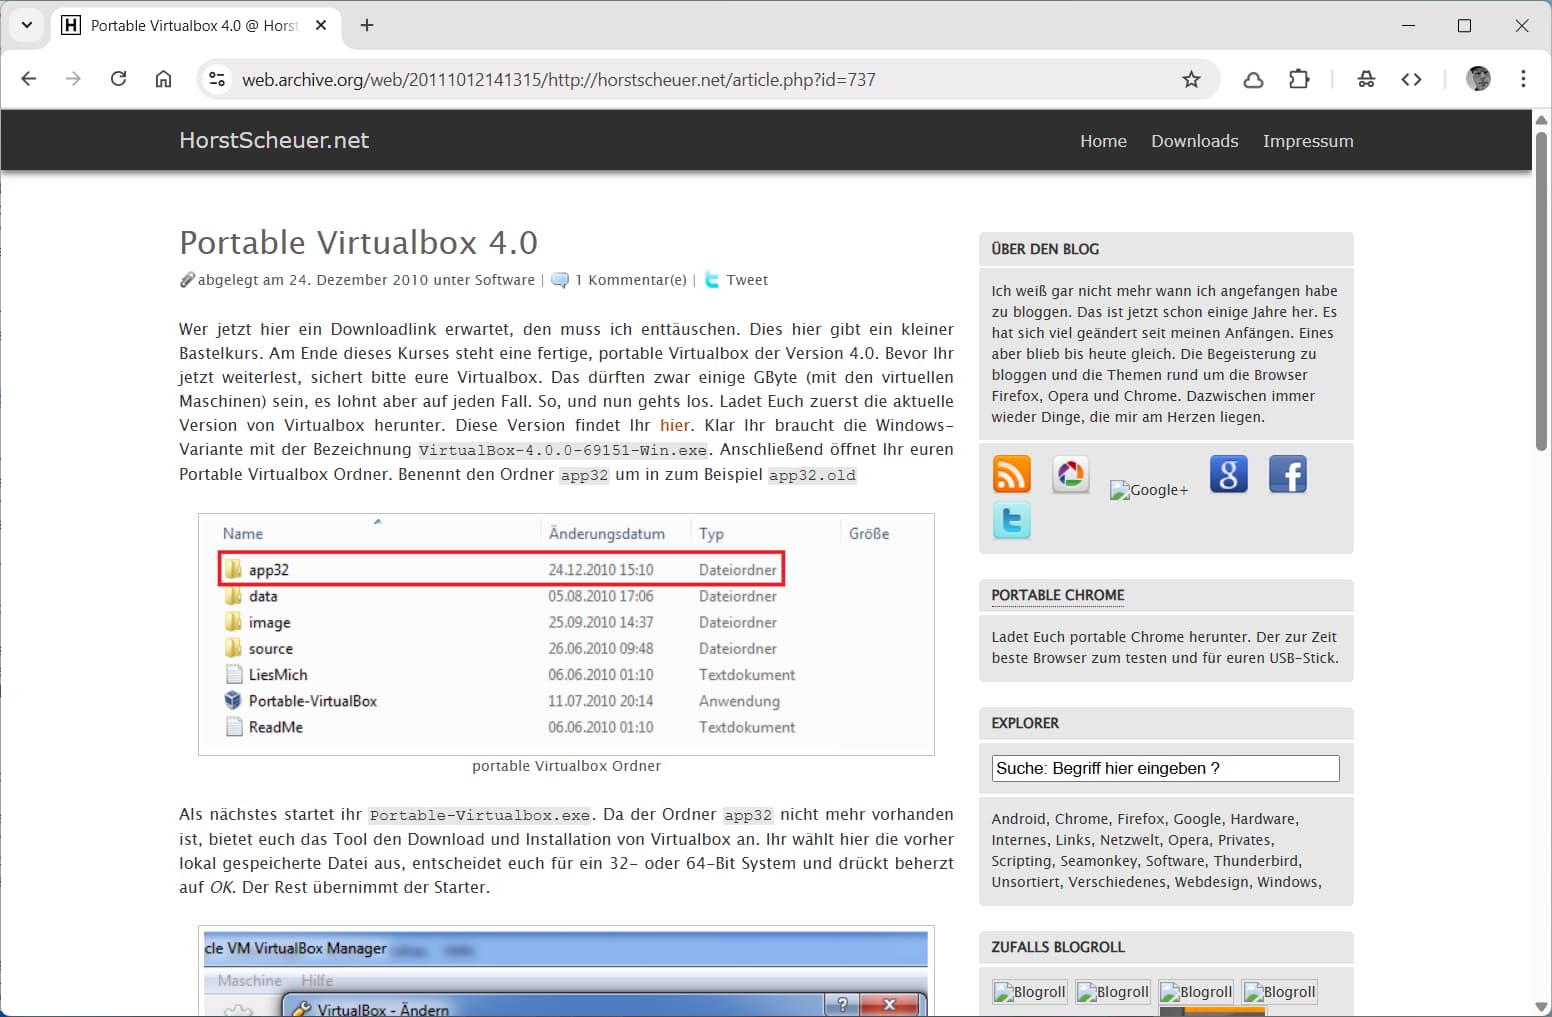Open the Downloads menu item
The height and width of the screenshot is (1017, 1552).
[1194, 141]
